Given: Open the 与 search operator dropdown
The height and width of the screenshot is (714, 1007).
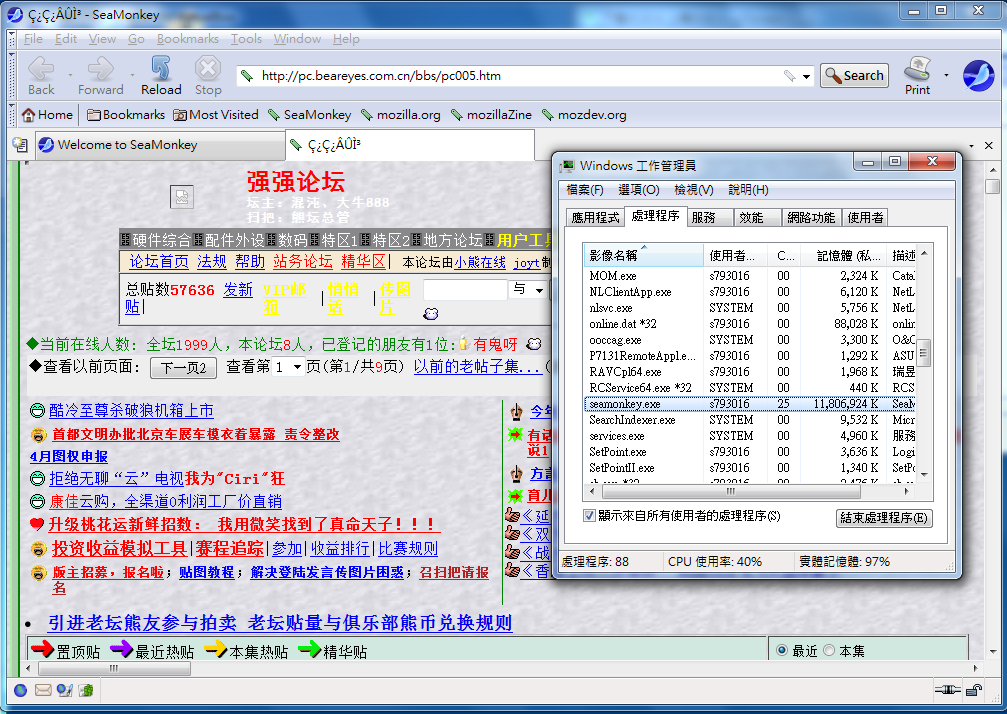Looking at the screenshot, I should [539, 290].
